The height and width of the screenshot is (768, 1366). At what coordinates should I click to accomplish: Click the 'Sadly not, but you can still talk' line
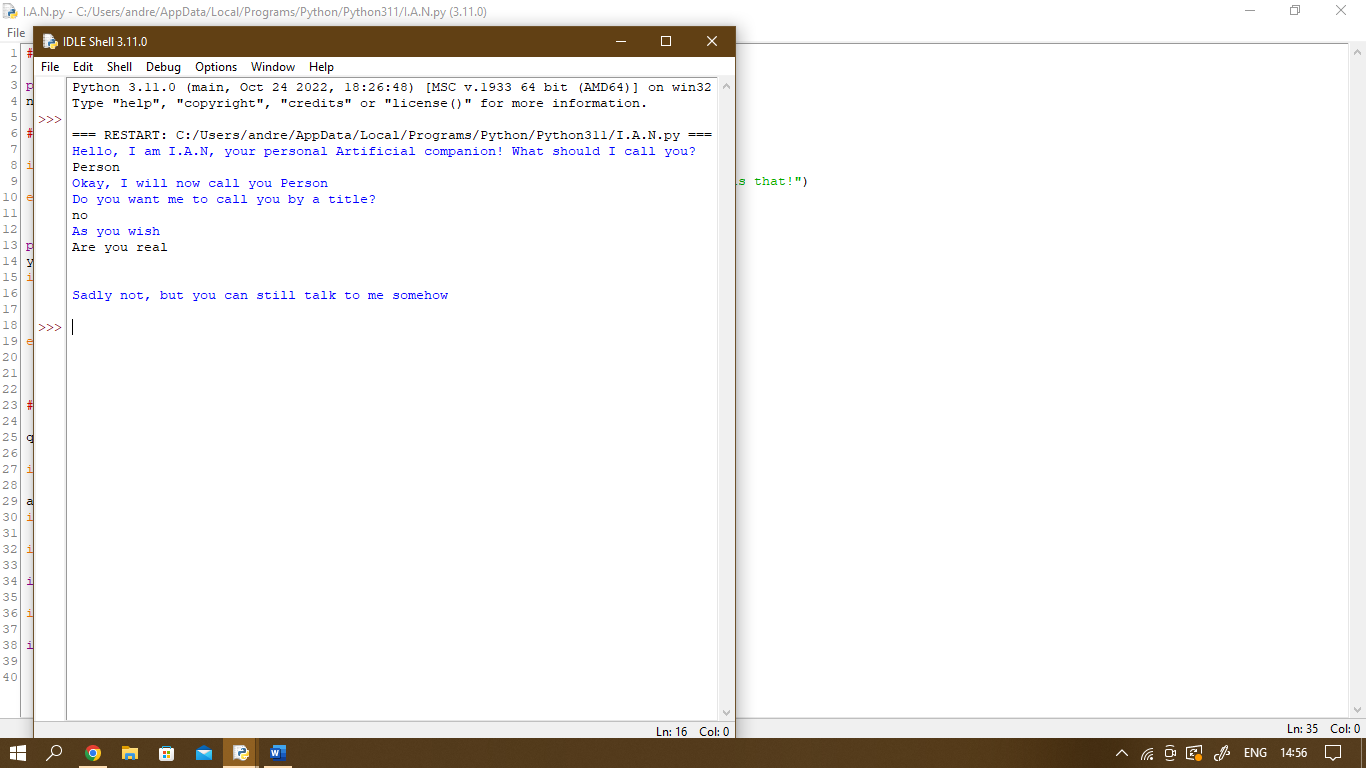pyautogui.click(x=260, y=295)
